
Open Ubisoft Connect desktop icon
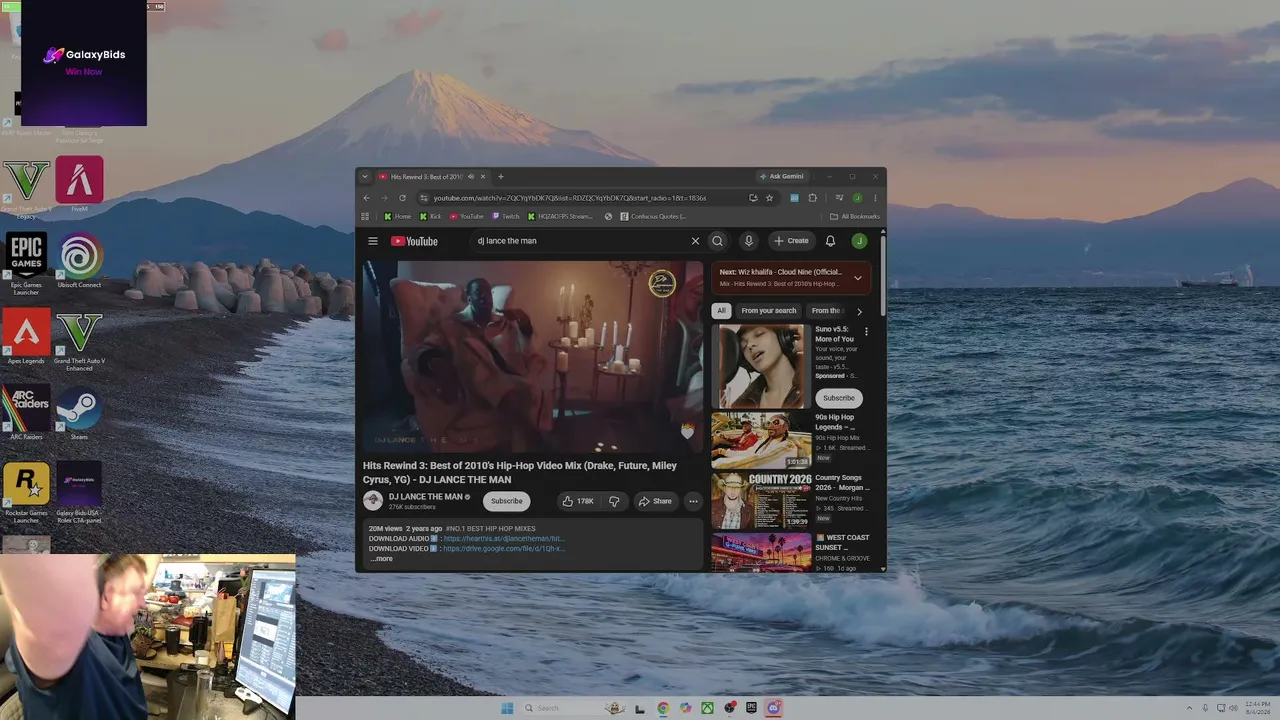coord(79,261)
